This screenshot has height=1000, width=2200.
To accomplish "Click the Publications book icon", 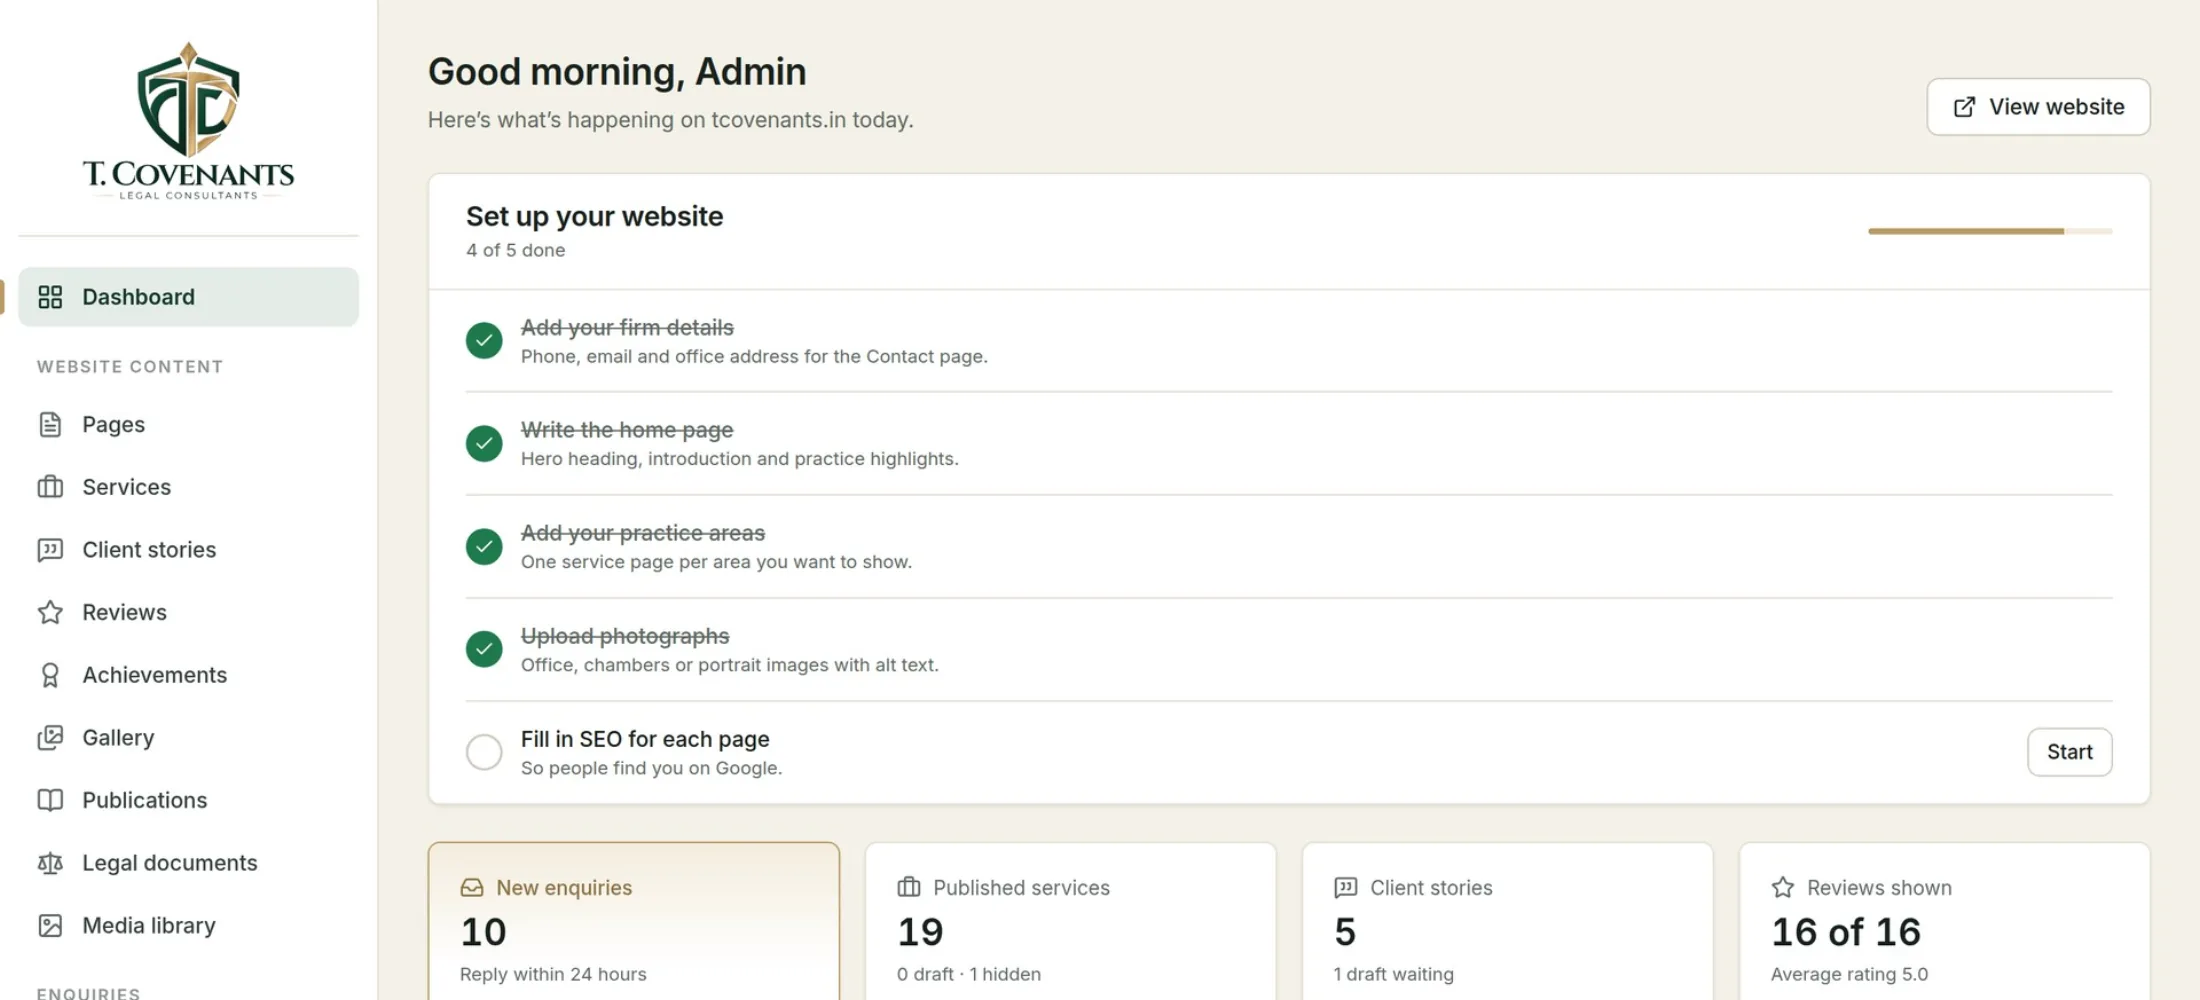I will pos(50,800).
